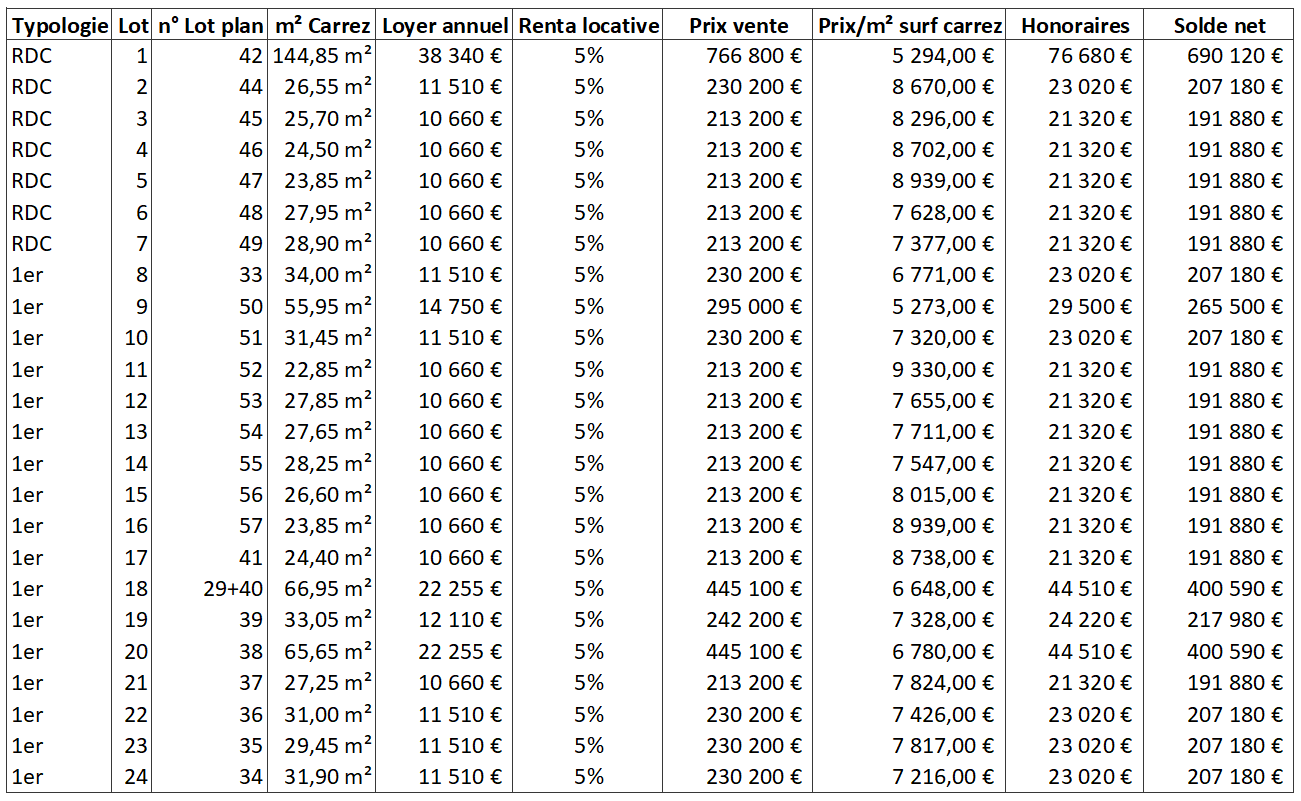
Task: Click the 242 200 € sale price cell
Action: click(739, 620)
